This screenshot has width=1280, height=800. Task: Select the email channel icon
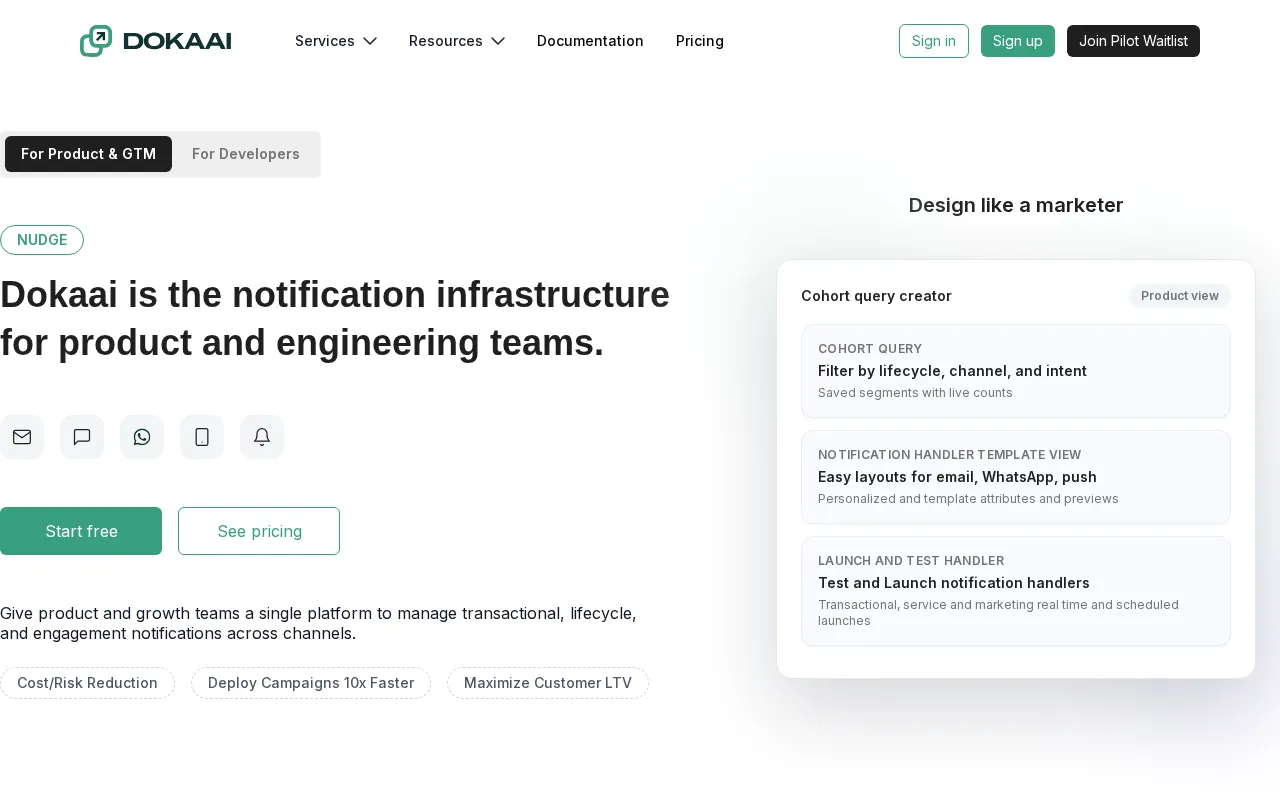tap(22, 437)
